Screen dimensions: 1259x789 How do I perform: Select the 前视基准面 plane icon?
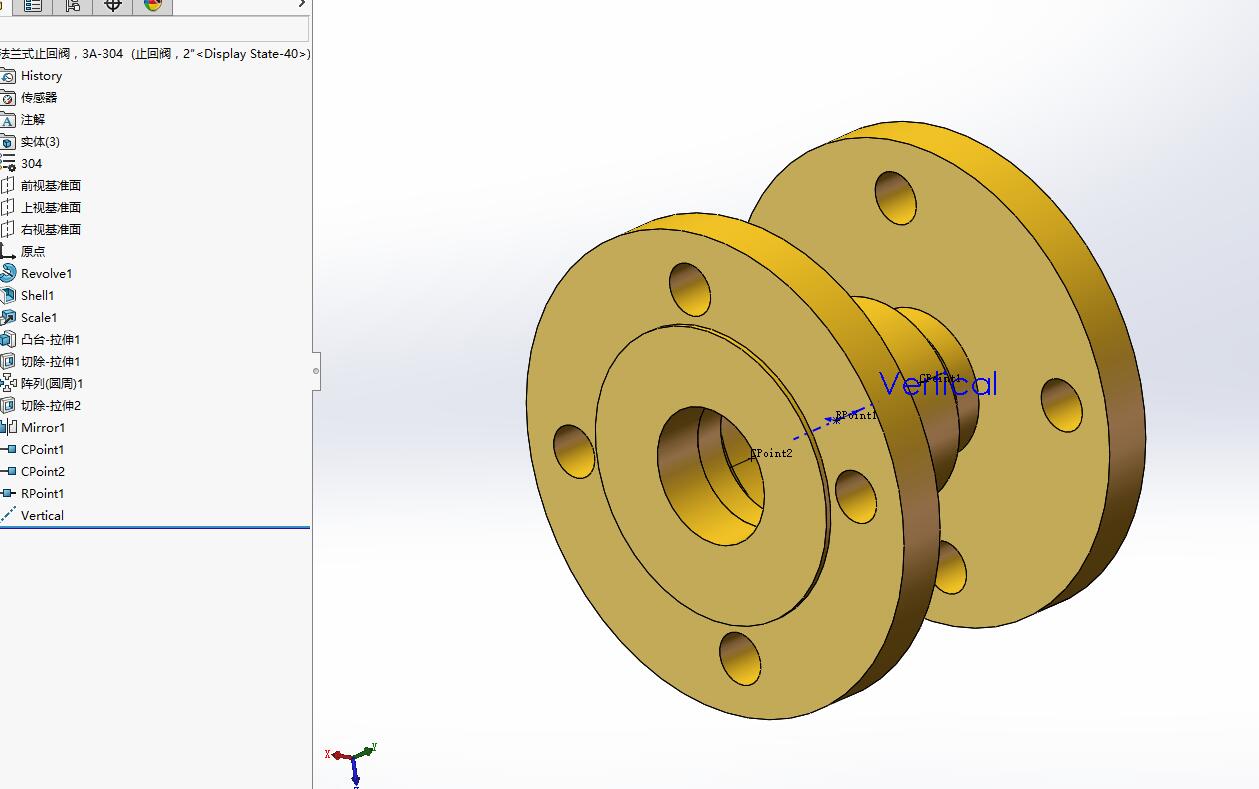[8, 186]
